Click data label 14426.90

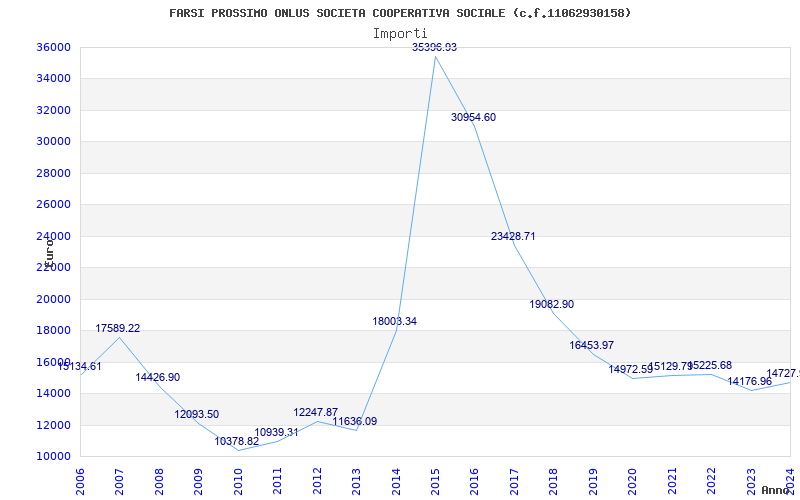[158, 378]
